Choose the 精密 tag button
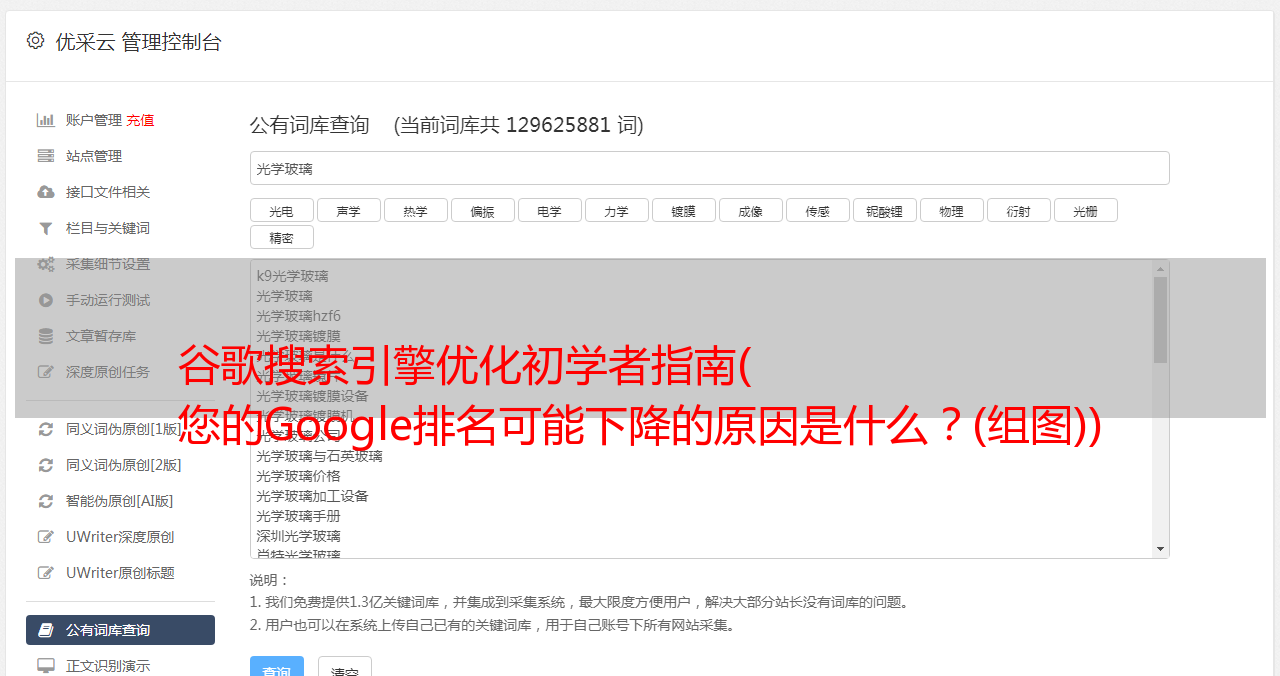 (x=281, y=237)
